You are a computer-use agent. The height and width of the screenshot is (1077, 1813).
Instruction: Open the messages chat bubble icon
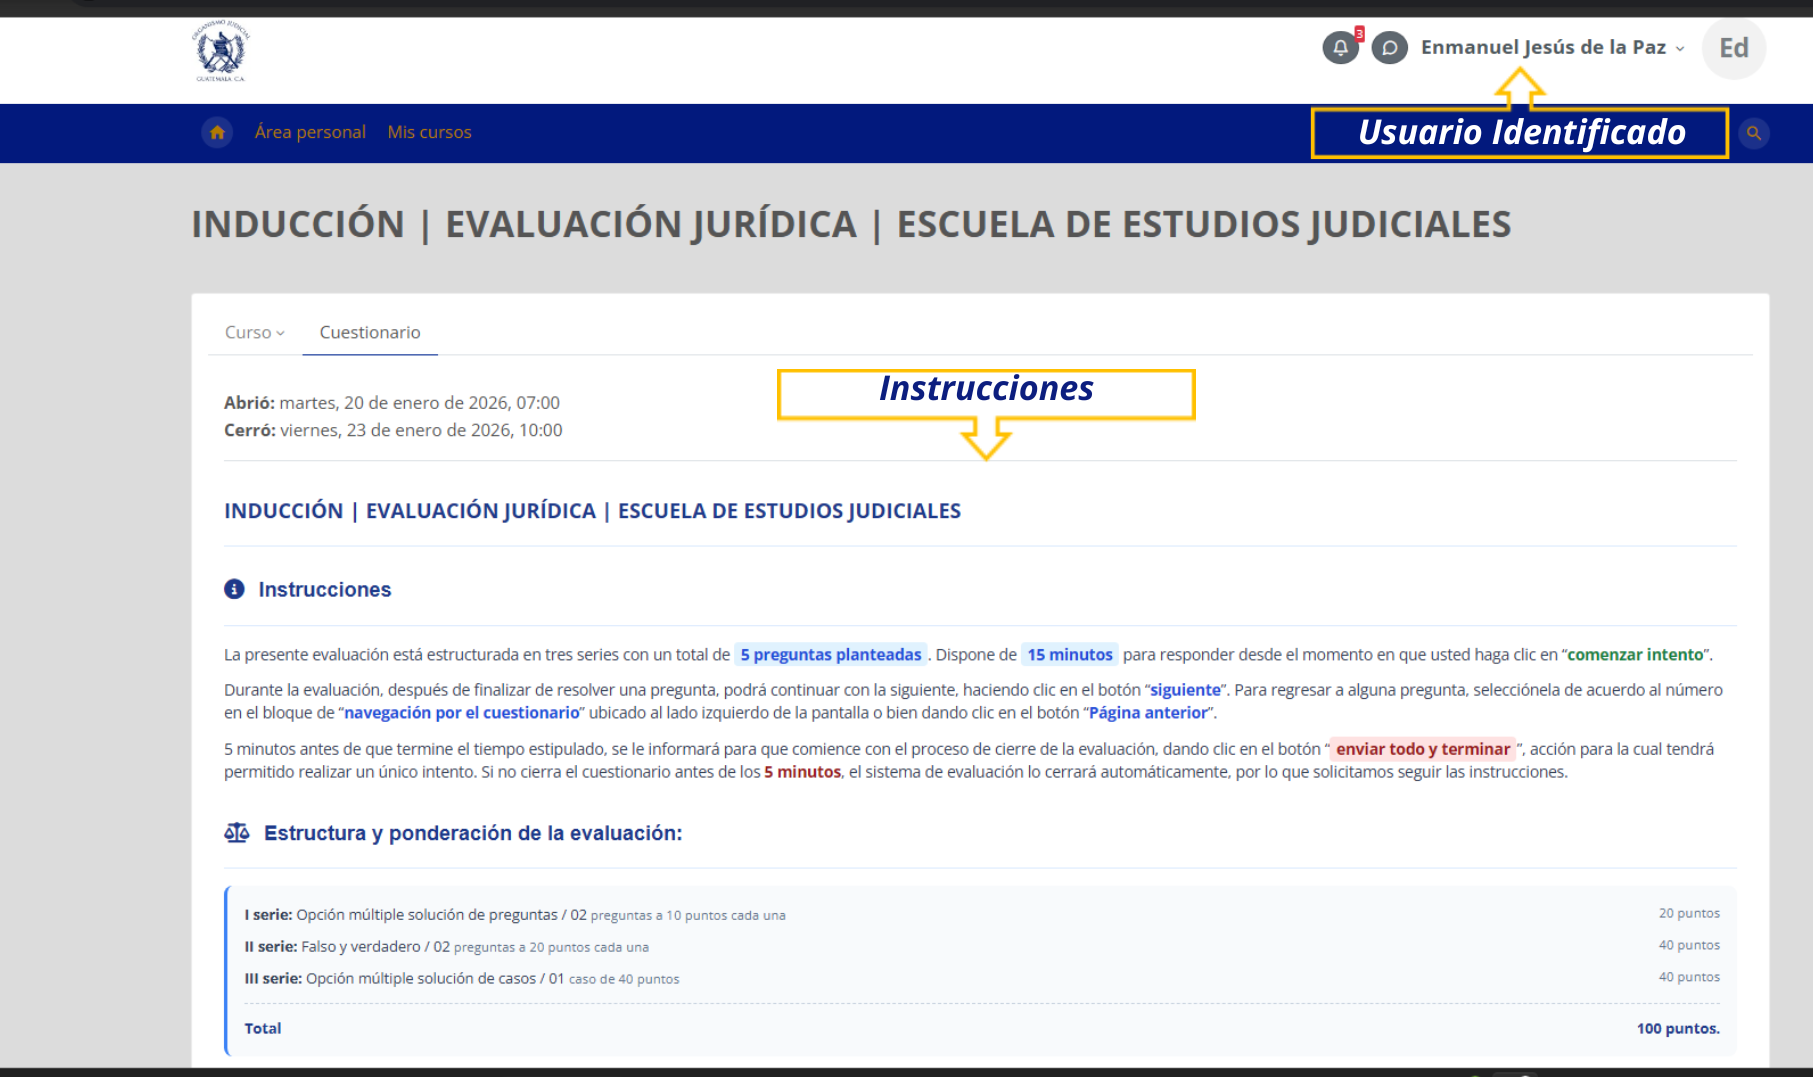tap(1389, 48)
